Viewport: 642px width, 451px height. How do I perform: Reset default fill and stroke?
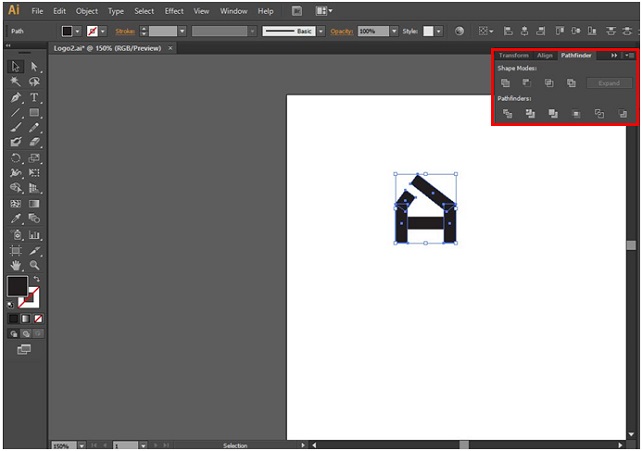click(x=10, y=305)
